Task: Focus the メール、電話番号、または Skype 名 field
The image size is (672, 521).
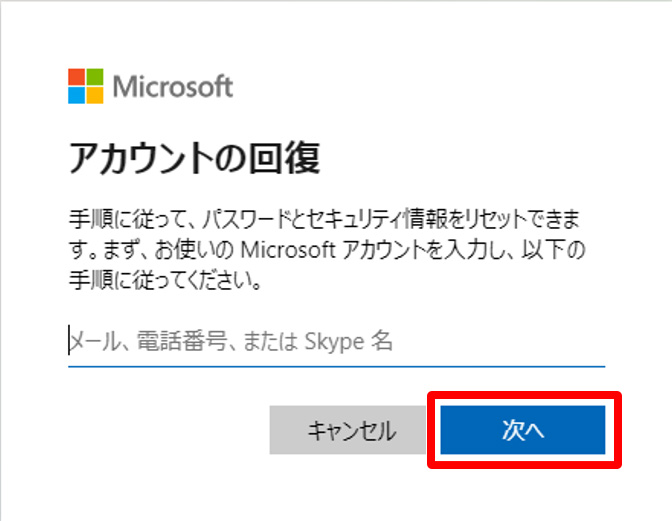Action: point(336,342)
